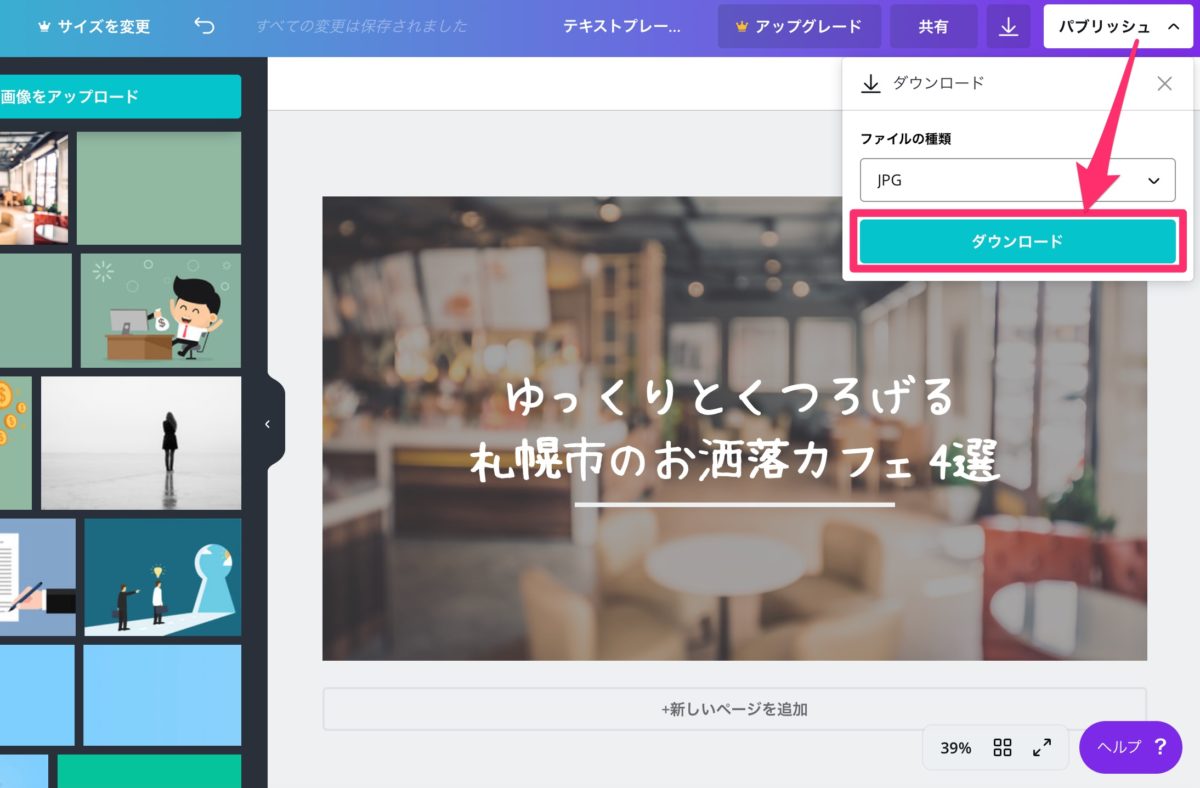Click the 39% zoom level
Viewport: 1200px width, 788px height.
[x=955, y=748]
